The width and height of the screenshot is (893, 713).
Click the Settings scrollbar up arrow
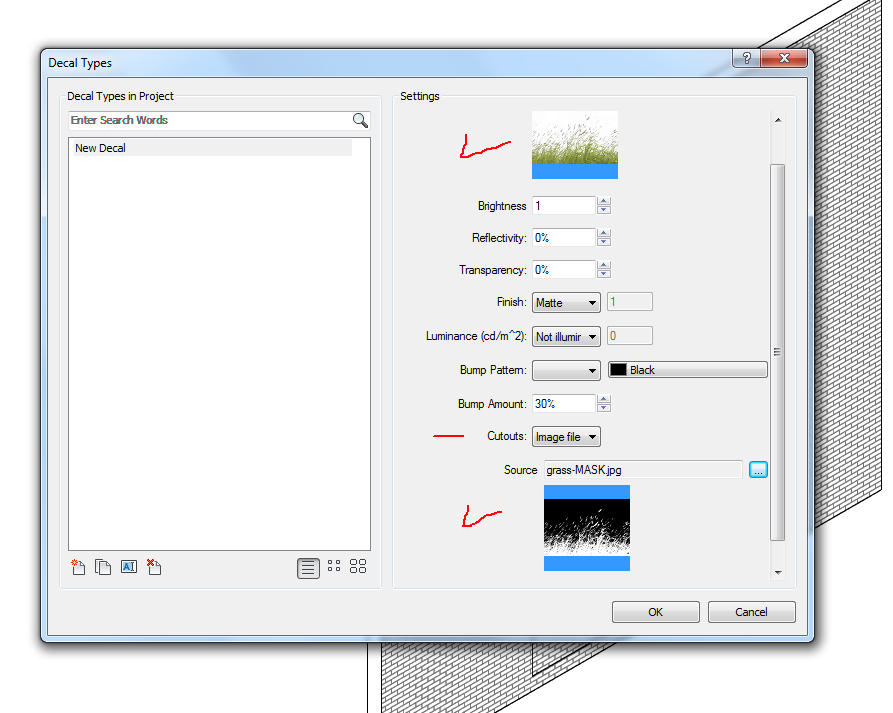click(x=777, y=120)
